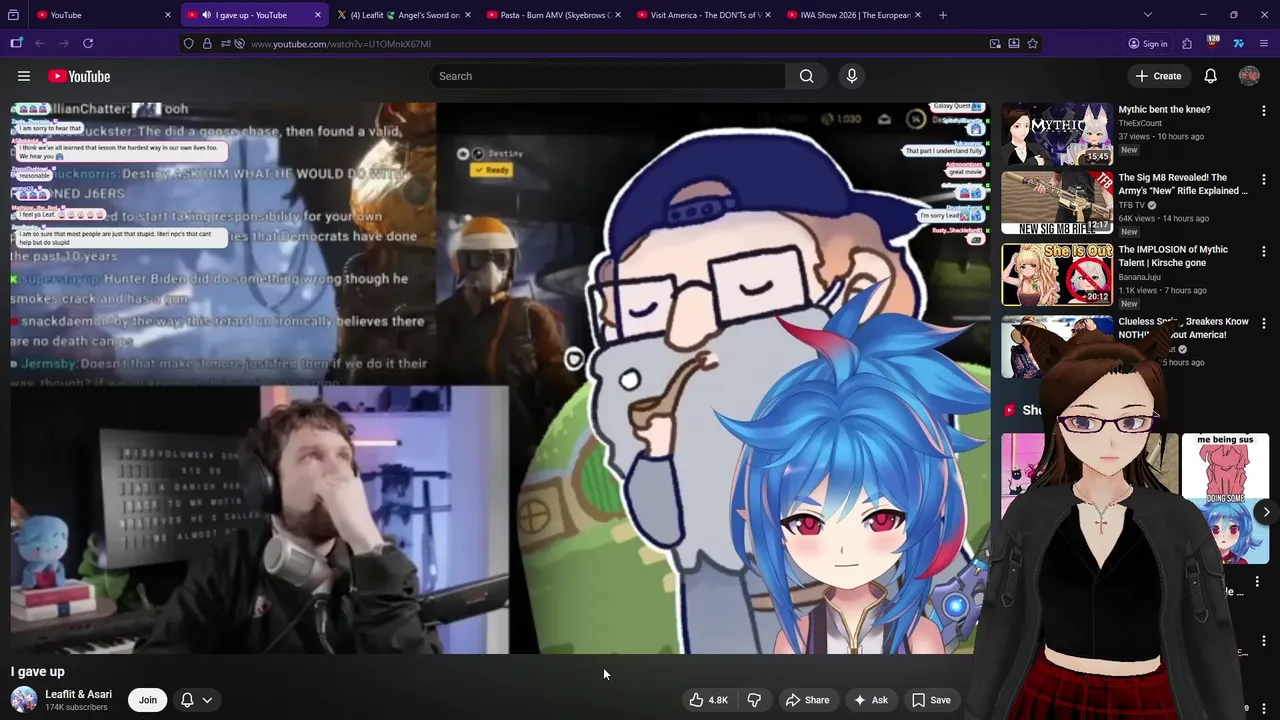Image resolution: width=1280 pixels, height=720 pixels.
Task: Open YouTube notifications bell
Action: coord(1210,76)
